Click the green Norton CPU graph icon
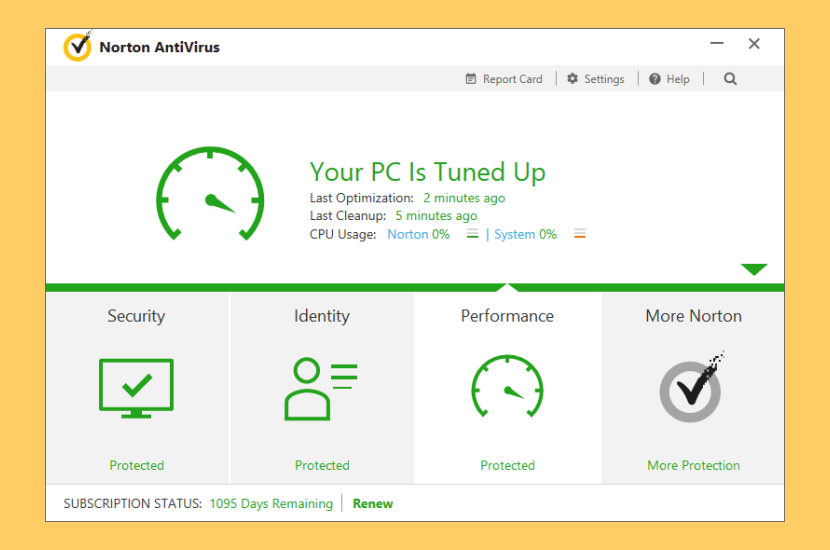Screen dimensions: 830x550 pyautogui.click(x=473, y=233)
